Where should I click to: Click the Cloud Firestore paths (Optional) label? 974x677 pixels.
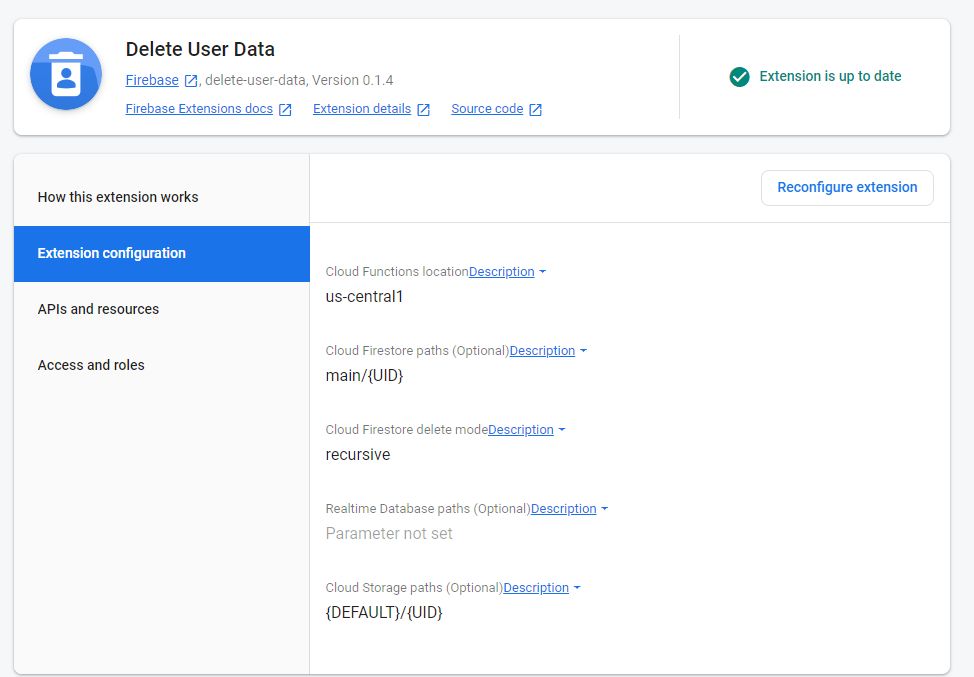click(x=417, y=350)
